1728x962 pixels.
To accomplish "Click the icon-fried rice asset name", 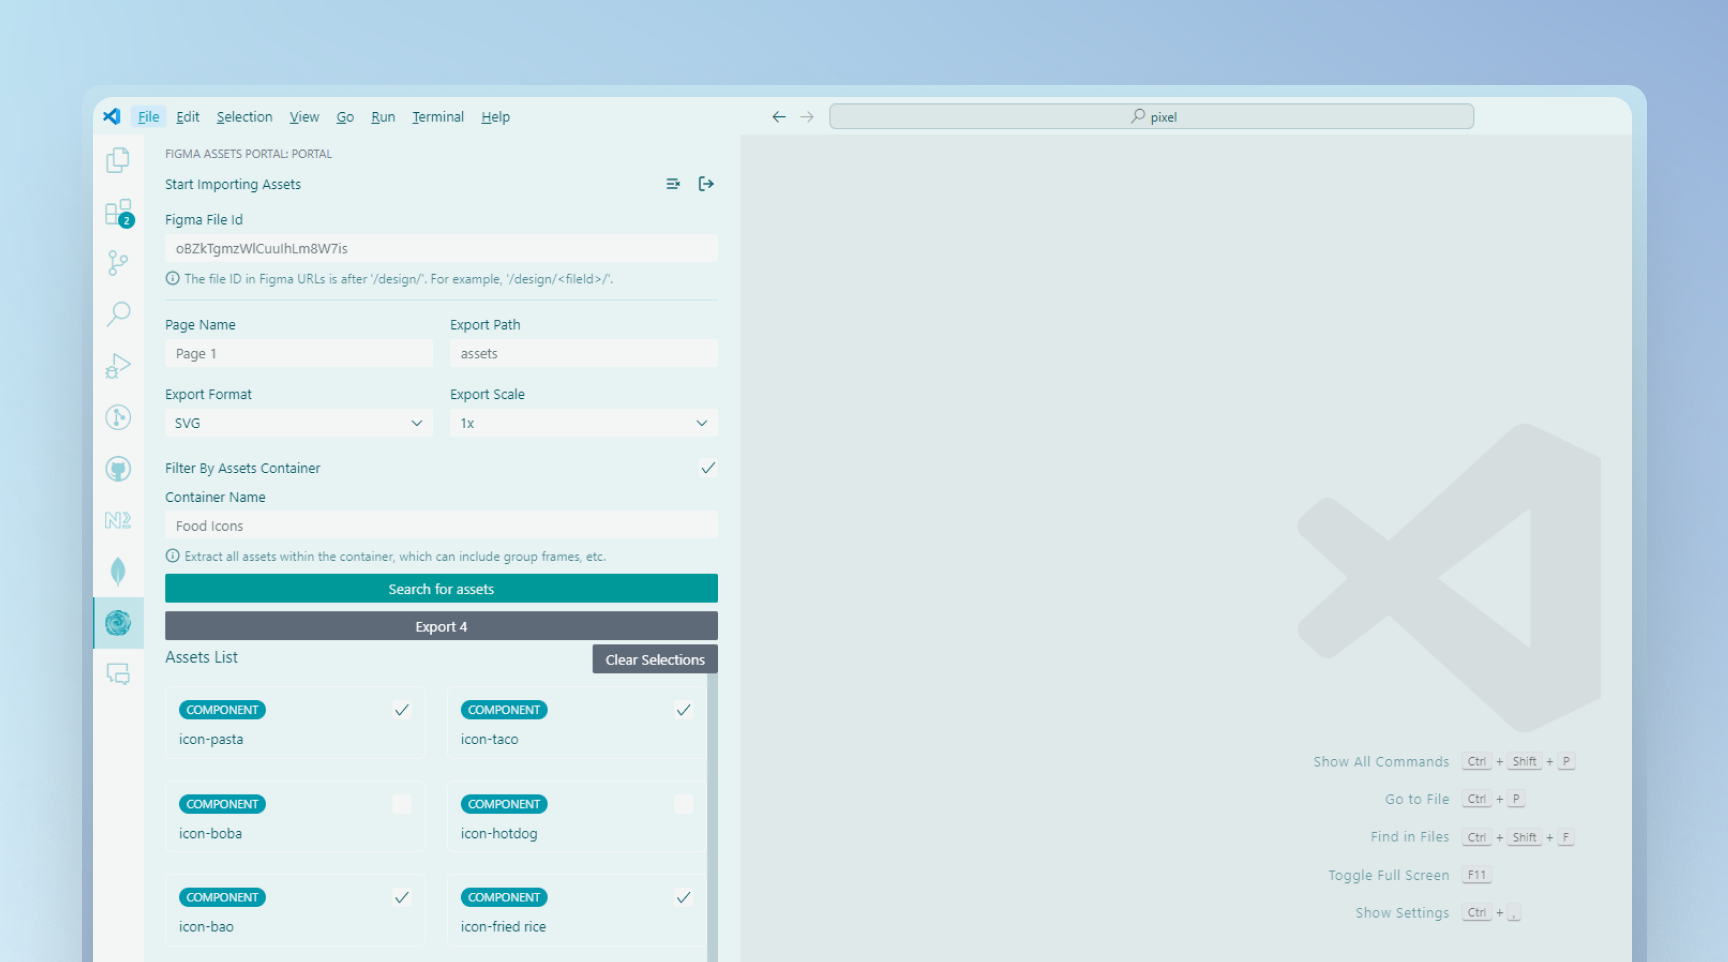I will tap(503, 927).
